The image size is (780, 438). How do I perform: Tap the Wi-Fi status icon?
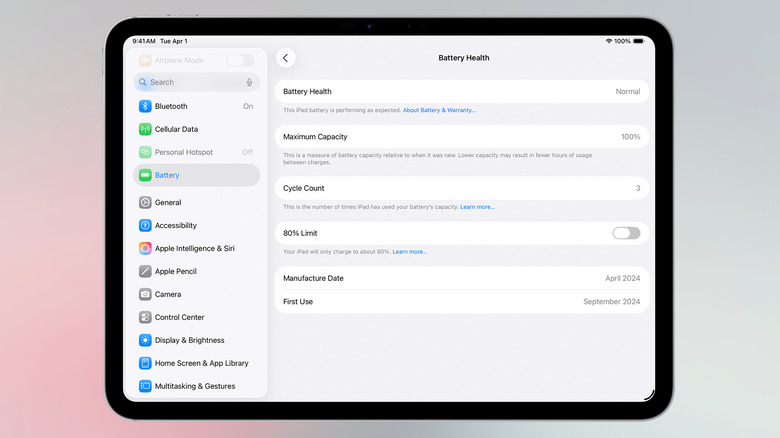tap(608, 41)
